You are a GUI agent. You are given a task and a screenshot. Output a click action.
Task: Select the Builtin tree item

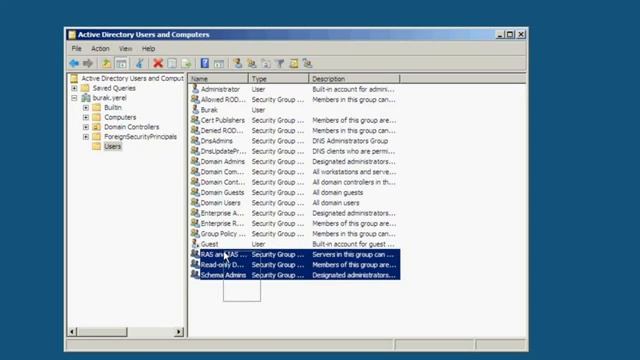113,107
